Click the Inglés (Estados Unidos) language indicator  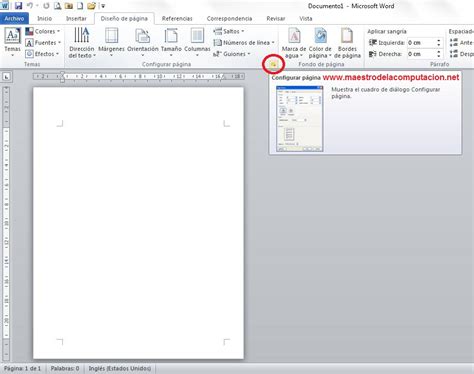tap(120, 368)
